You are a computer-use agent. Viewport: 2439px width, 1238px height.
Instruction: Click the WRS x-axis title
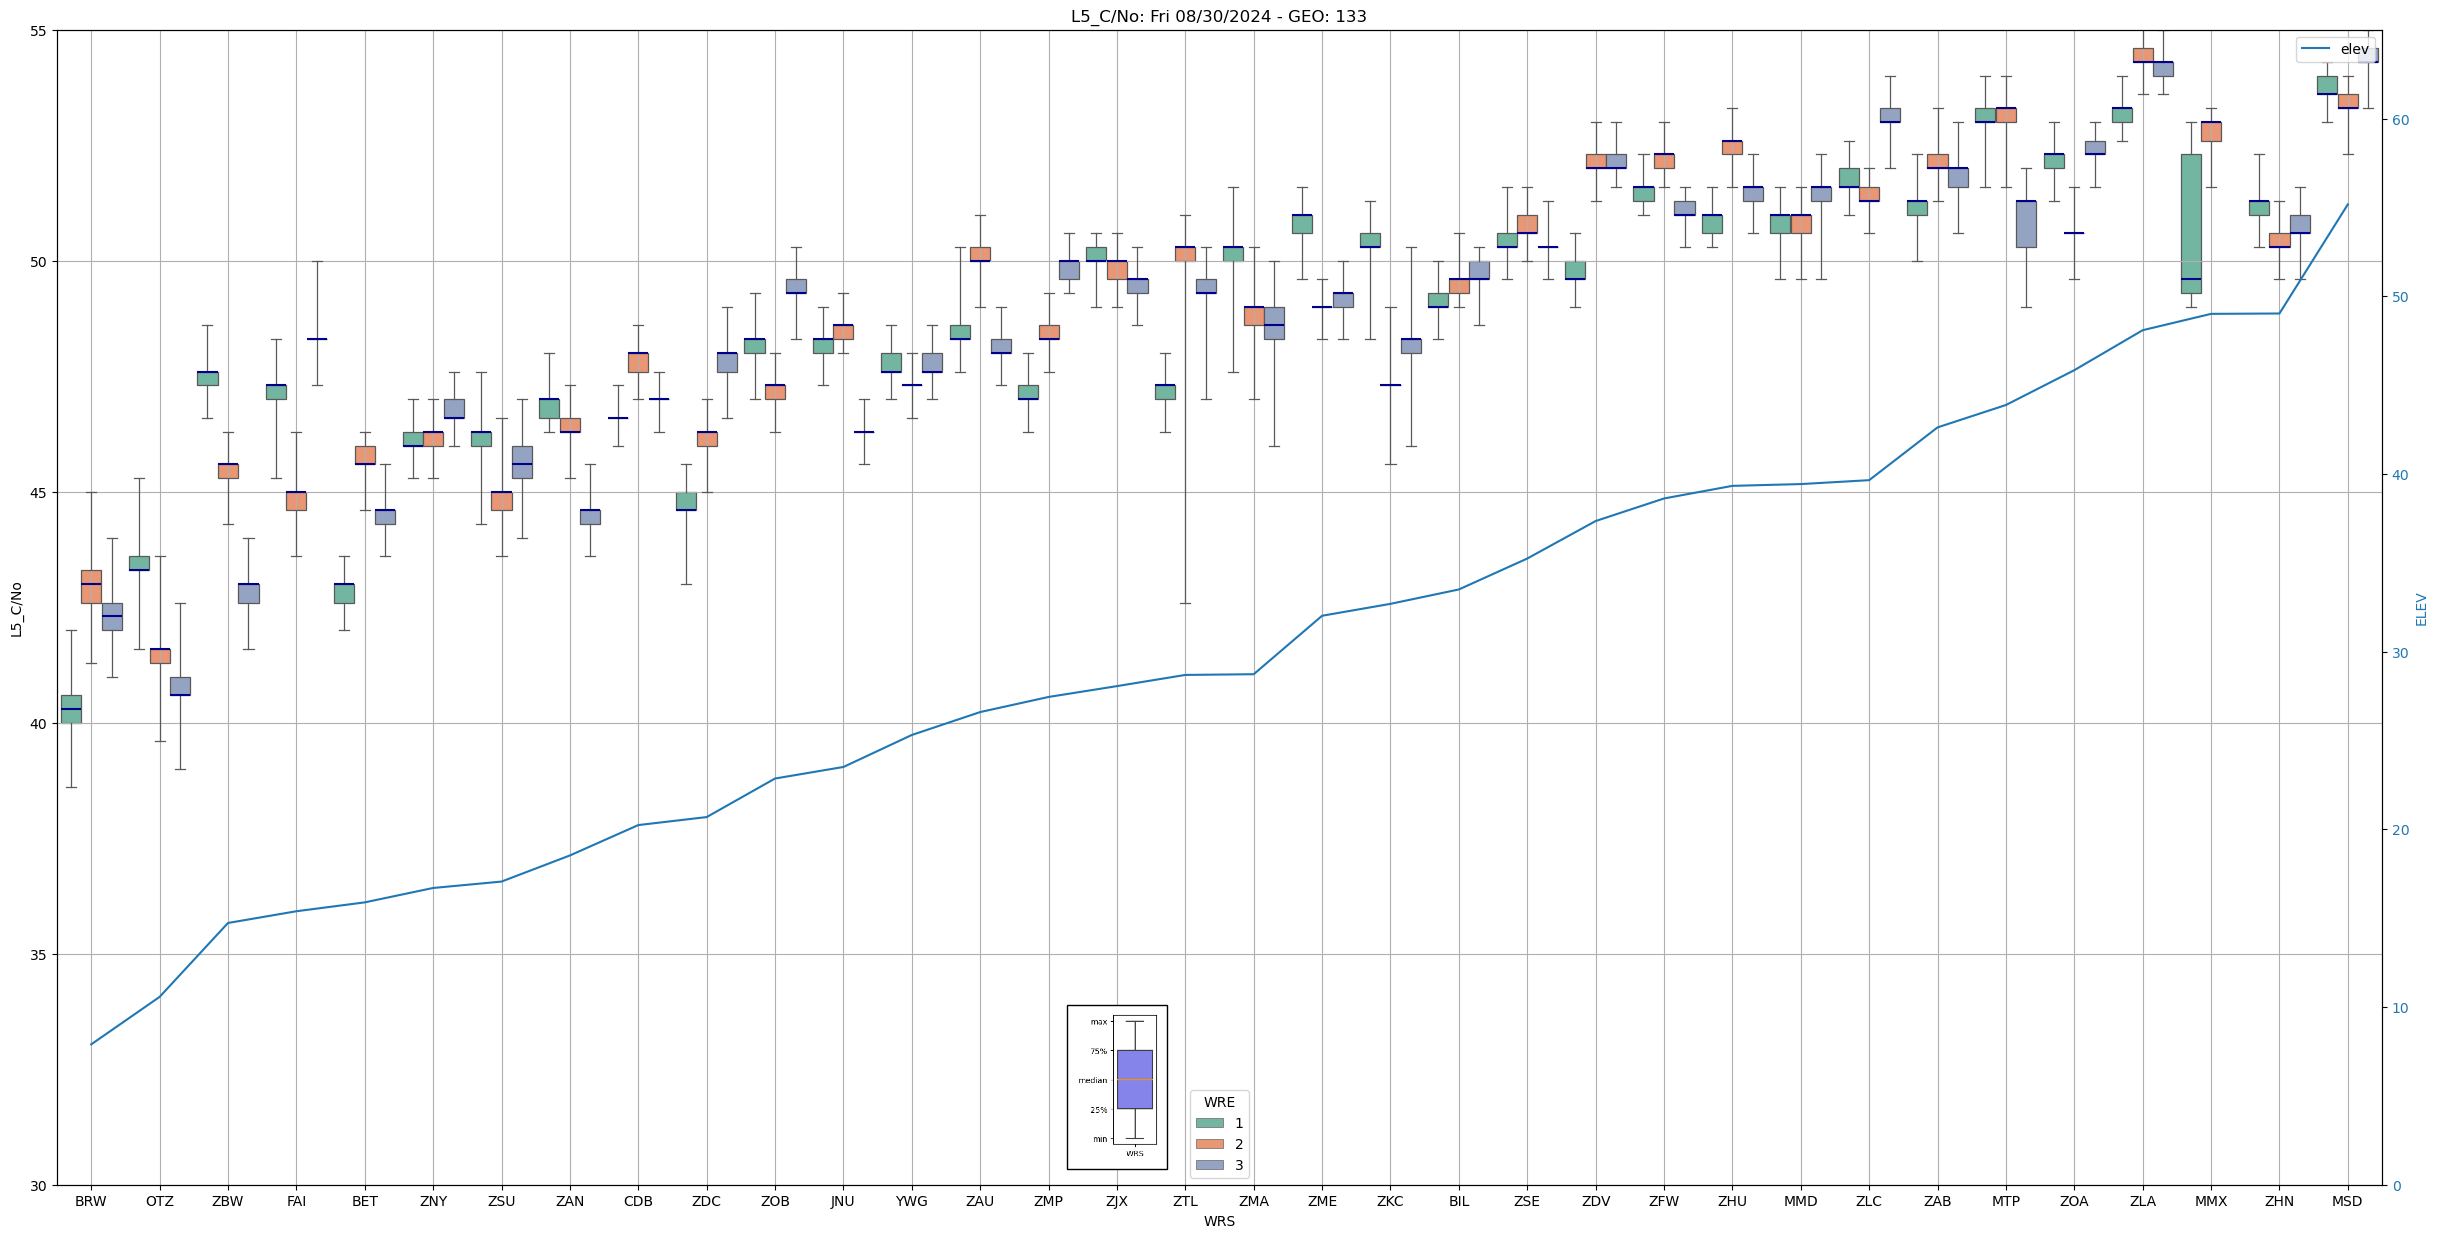pyautogui.click(x=1219, y=1221)
